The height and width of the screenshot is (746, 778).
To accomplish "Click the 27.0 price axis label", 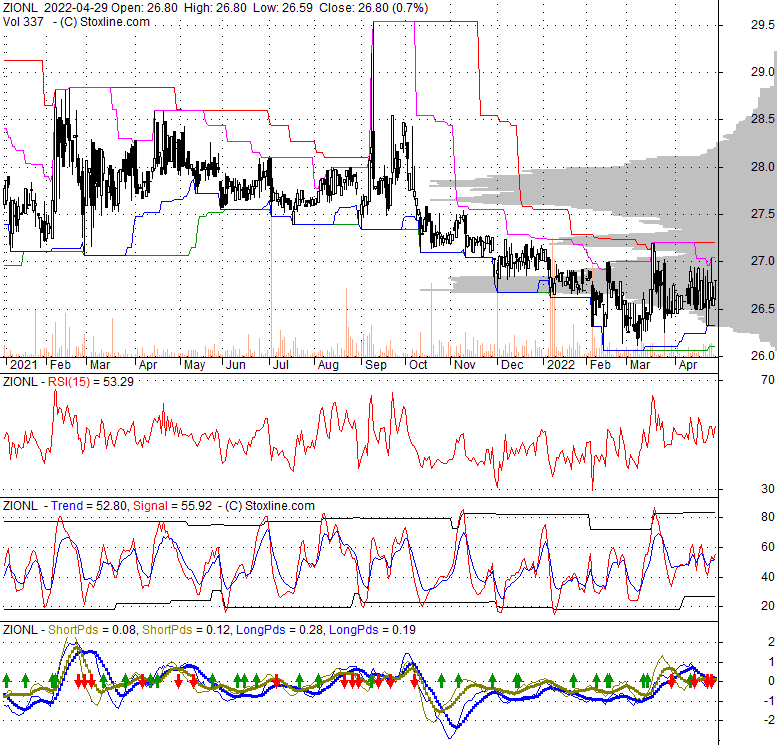I will pos(762,261).
